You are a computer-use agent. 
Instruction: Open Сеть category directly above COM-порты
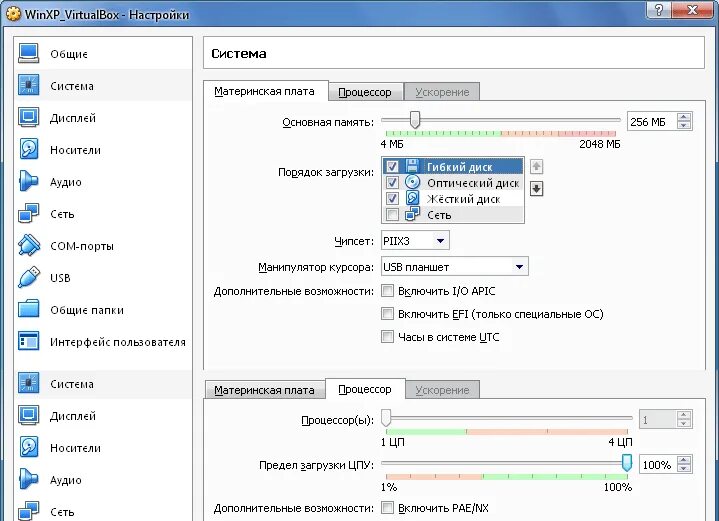[103, 214]
